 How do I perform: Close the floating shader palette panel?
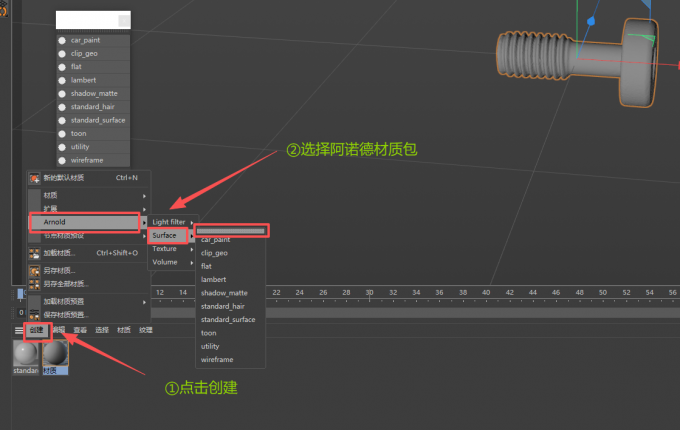(124, 20)
